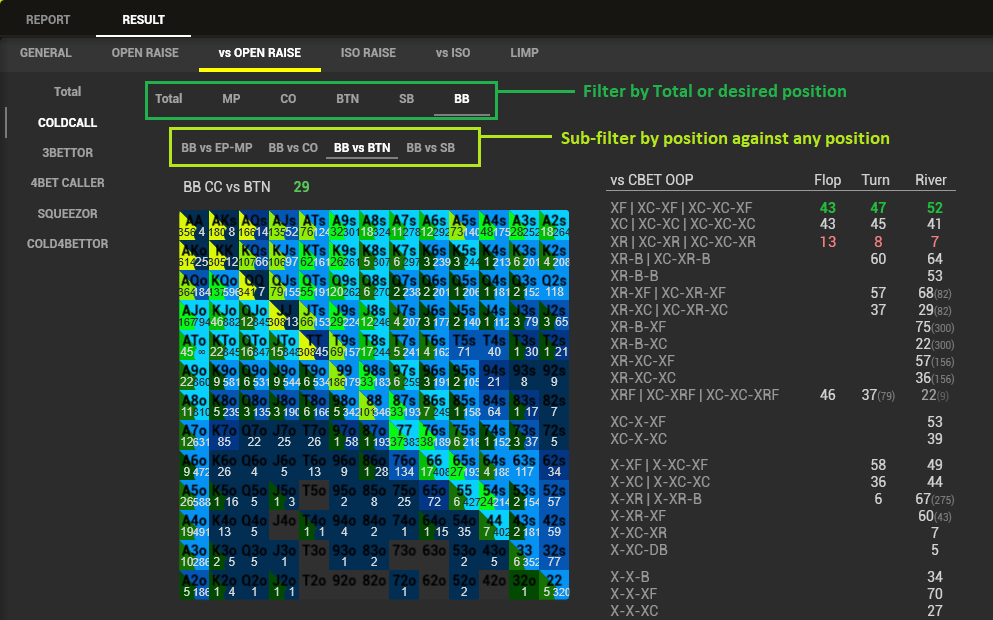Open the SQUEEZOR category
This screenshot has height=620, width=993.
[68, 214]
